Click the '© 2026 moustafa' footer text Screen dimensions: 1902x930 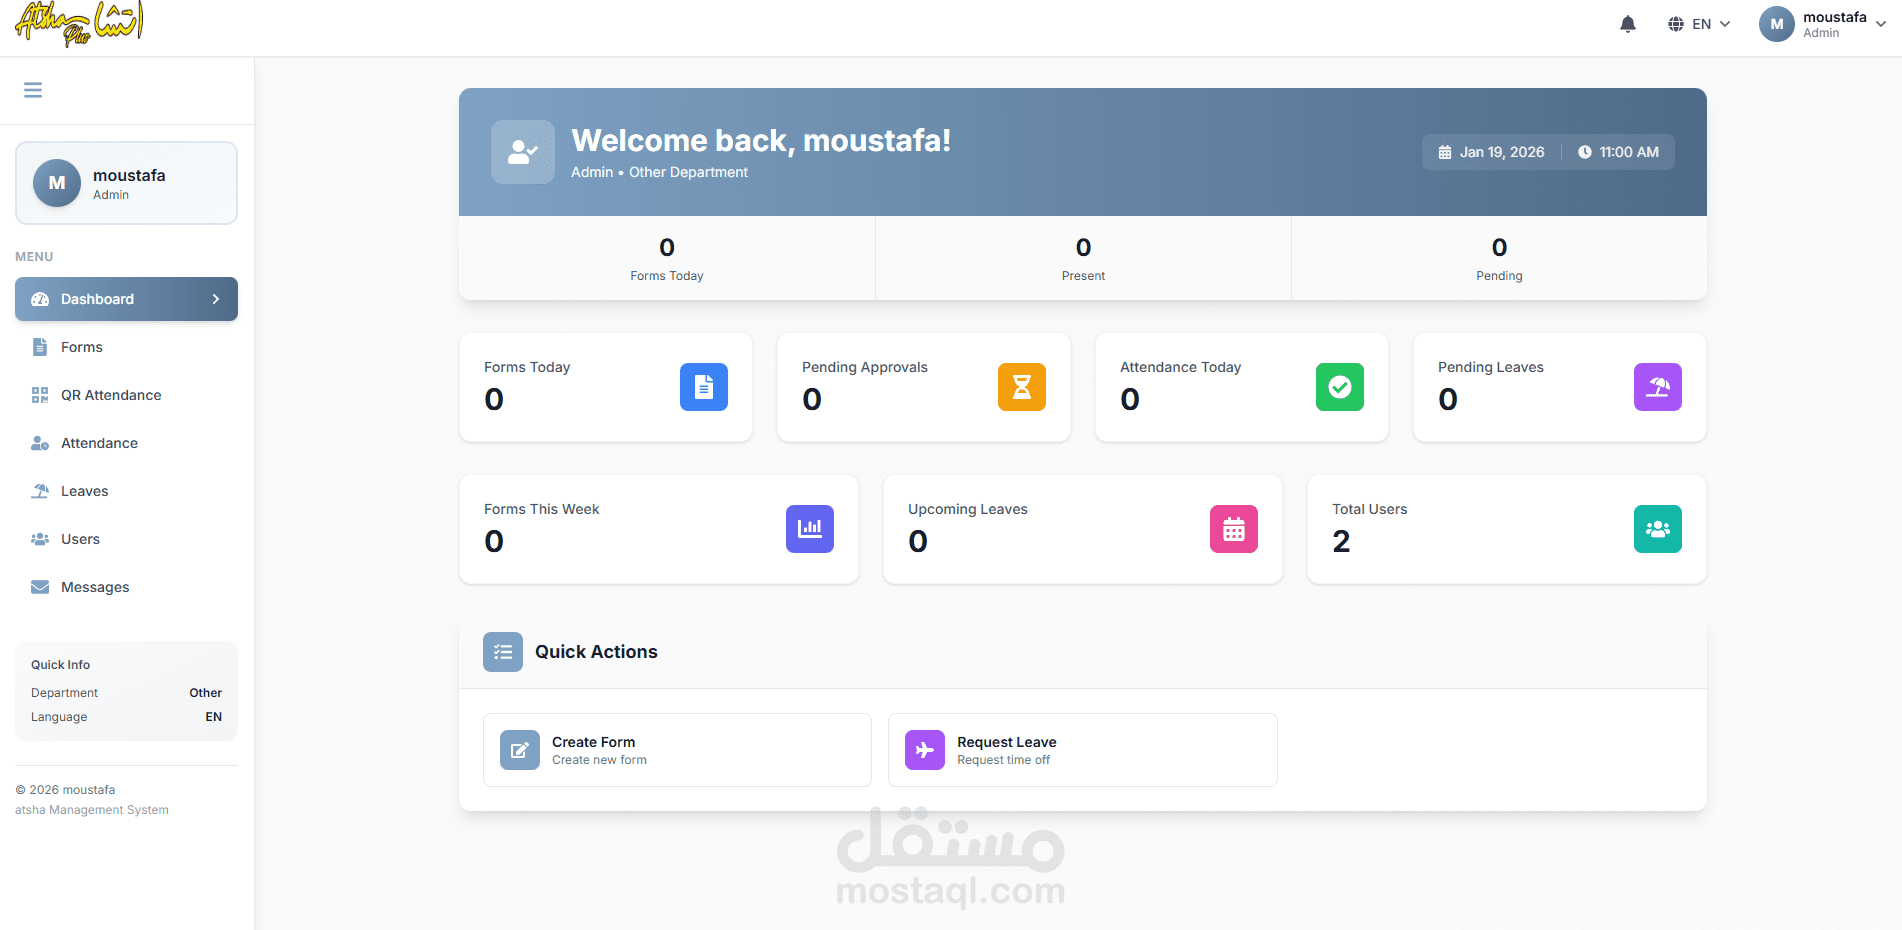click(x=65, y=790)
